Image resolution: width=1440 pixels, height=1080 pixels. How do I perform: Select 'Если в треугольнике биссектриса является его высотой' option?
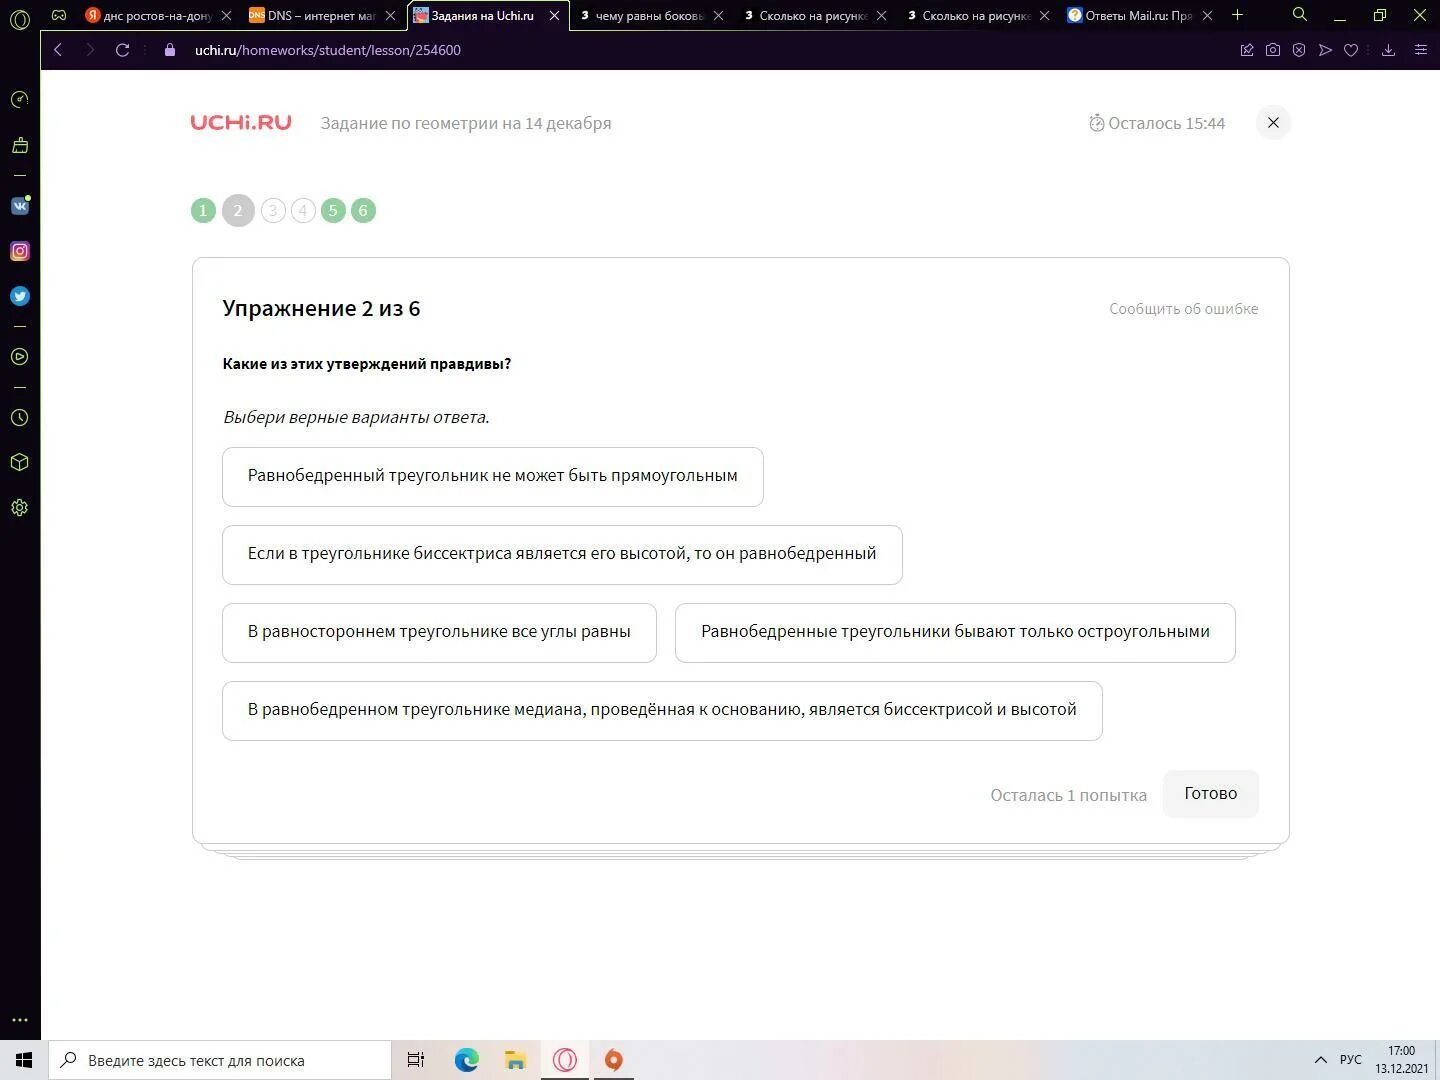tap(562, 555)
